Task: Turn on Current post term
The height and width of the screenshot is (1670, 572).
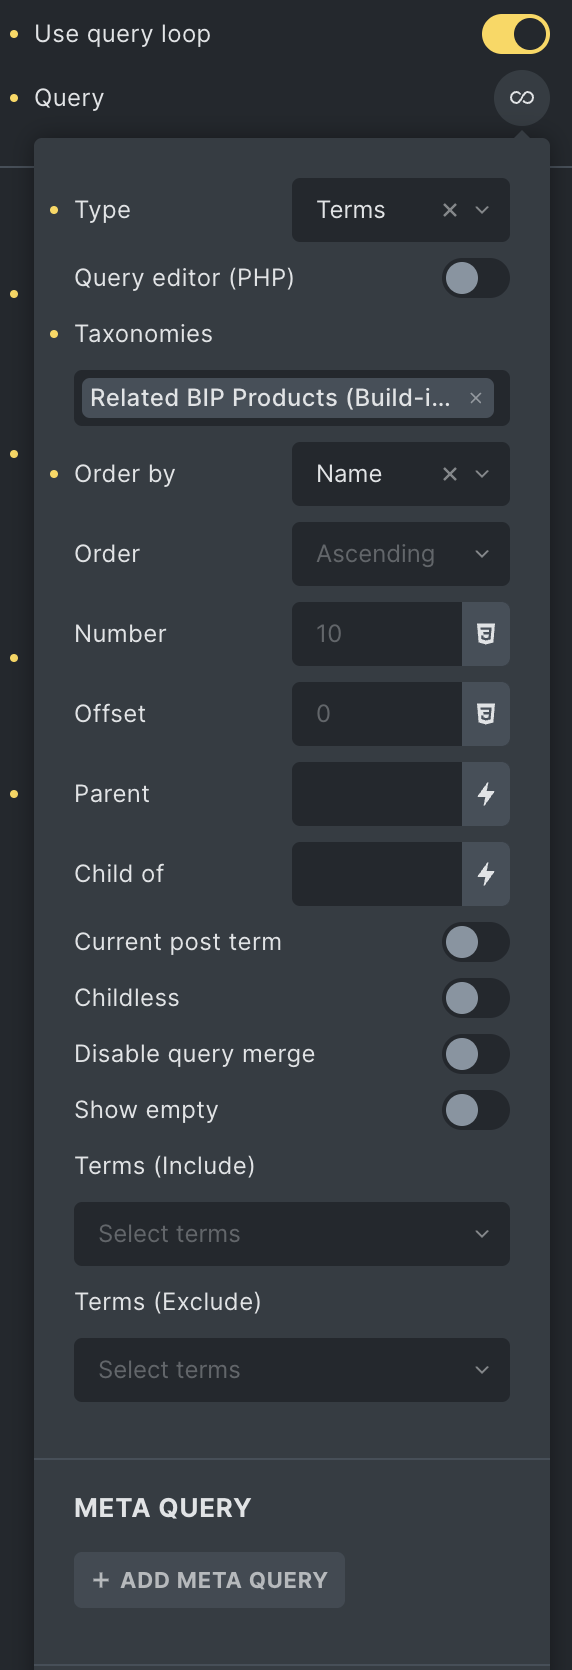Action: (476, 942)
